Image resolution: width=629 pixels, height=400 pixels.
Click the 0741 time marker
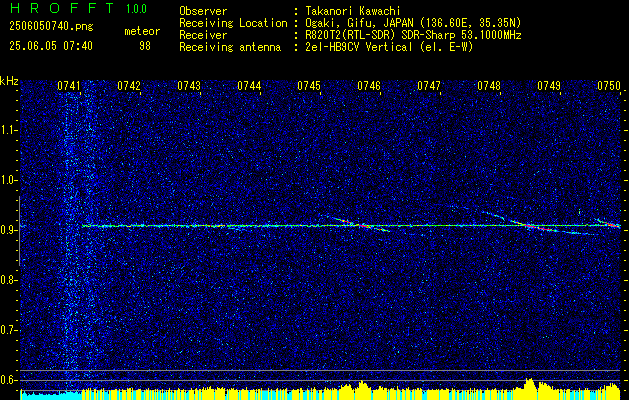point(69,86)
